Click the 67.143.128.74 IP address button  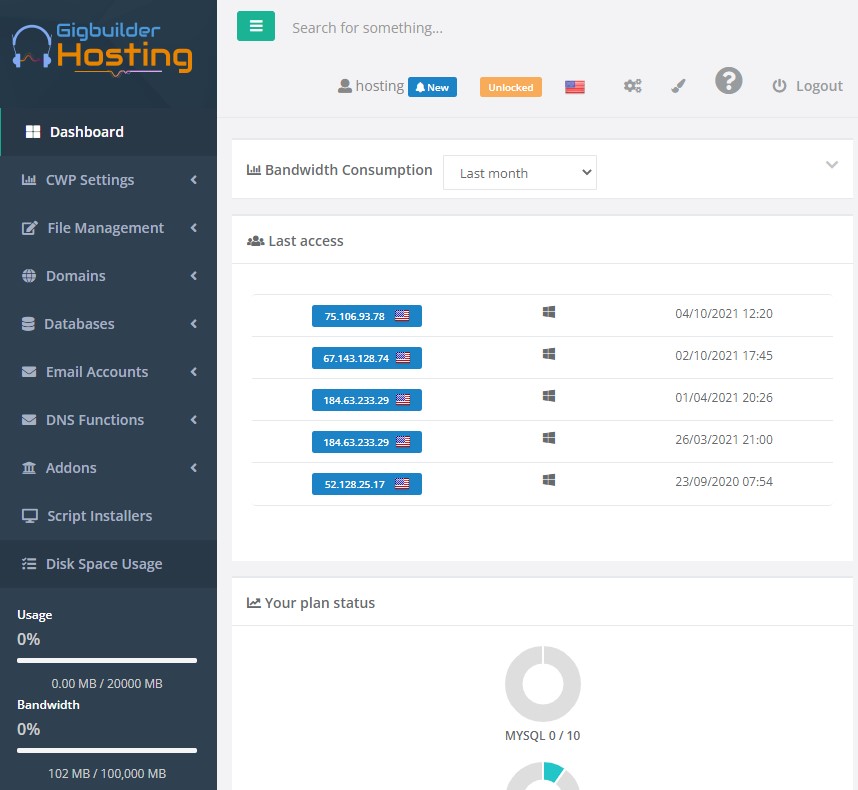click(366, 358)
